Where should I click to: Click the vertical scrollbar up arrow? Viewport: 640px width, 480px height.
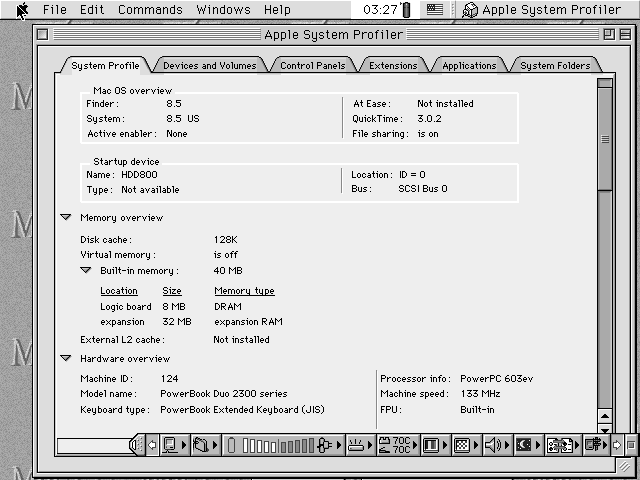pyautogui.click(x=605, y=416)
